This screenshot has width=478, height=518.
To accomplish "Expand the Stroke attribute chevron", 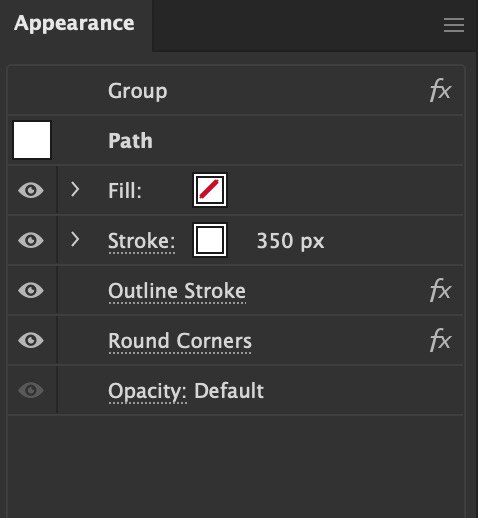I will click(75, 239).
